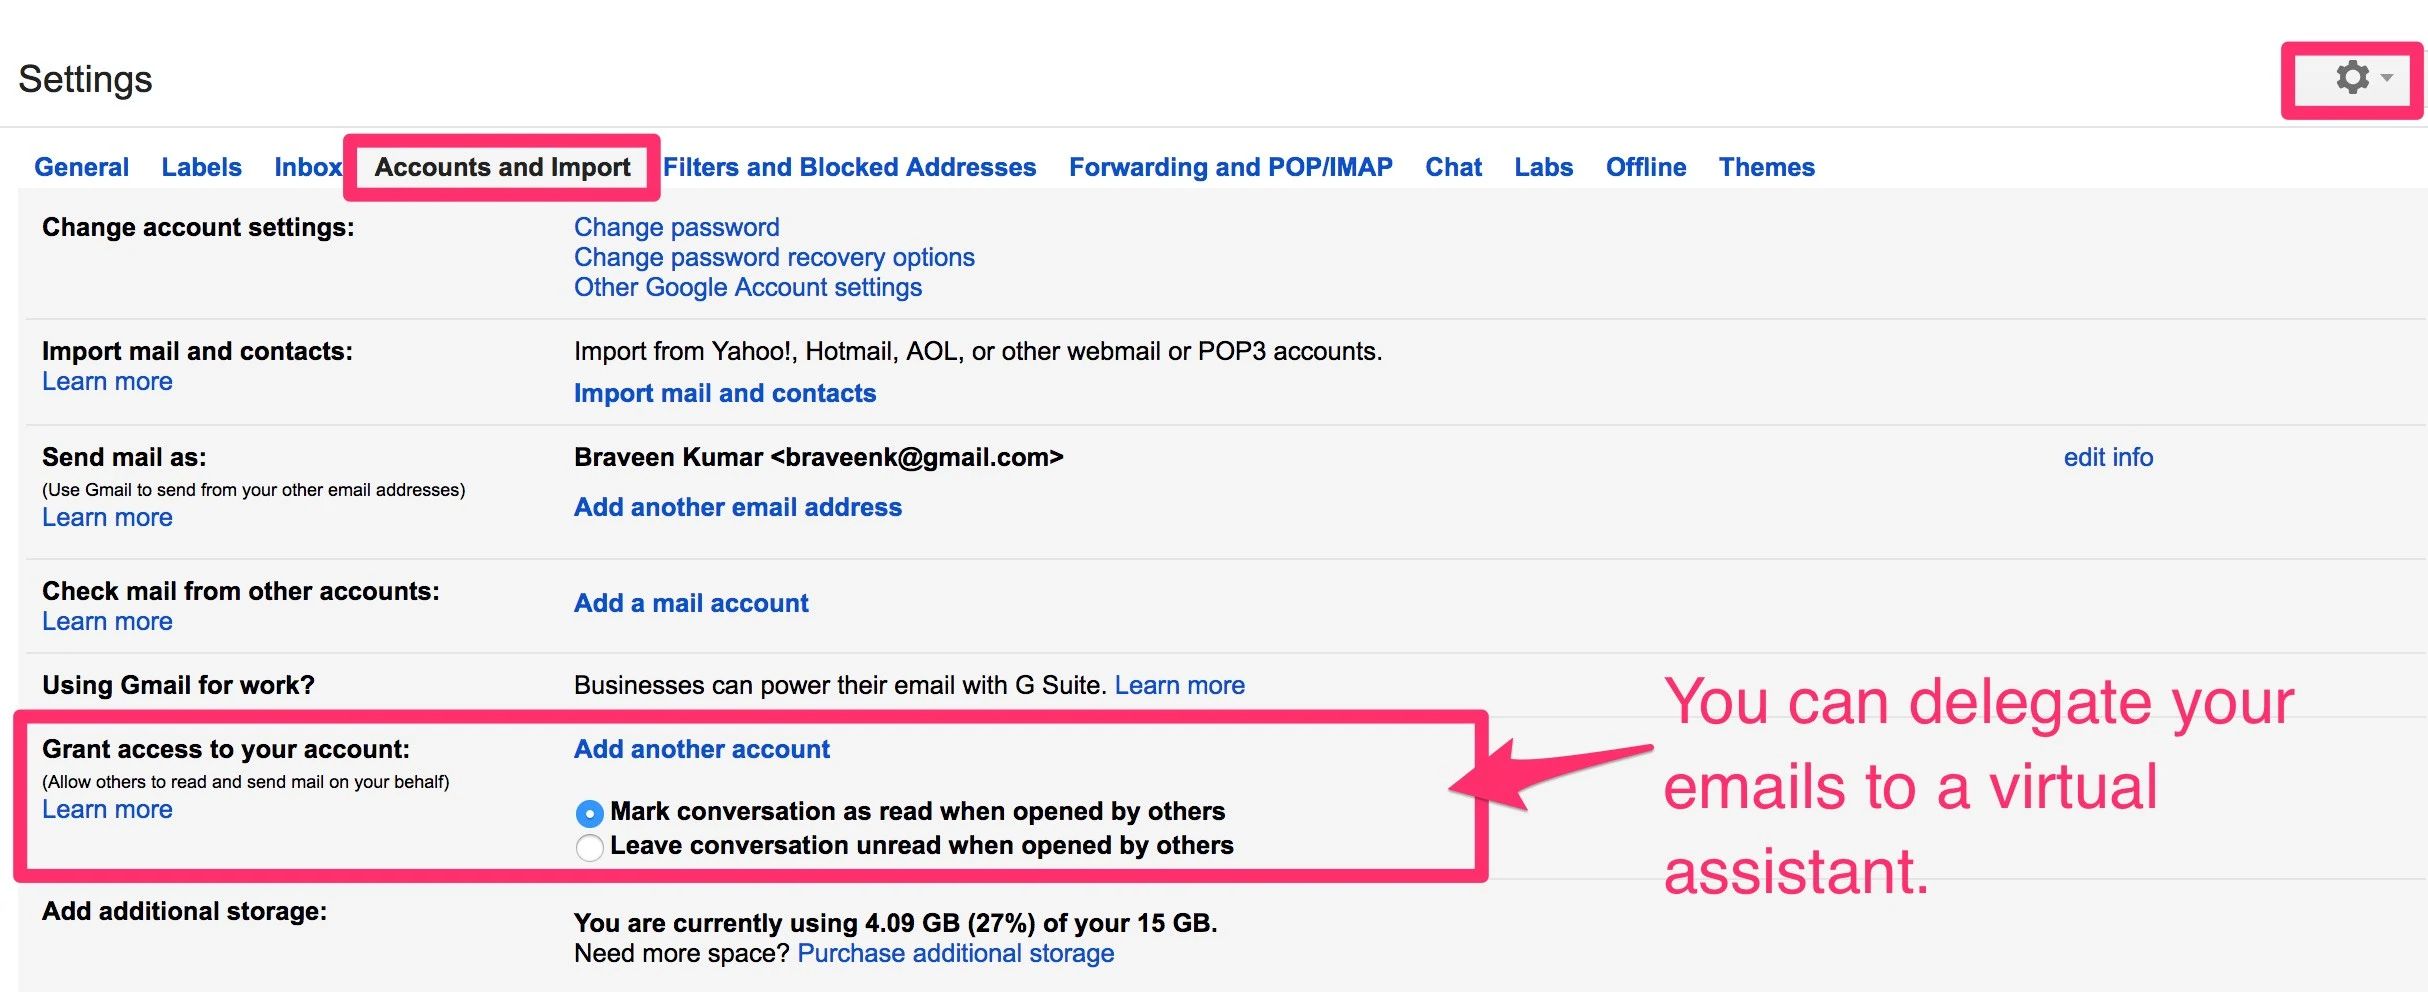Click the Import mail and contacts link
Screen dimensions: 2428x992
724,393
